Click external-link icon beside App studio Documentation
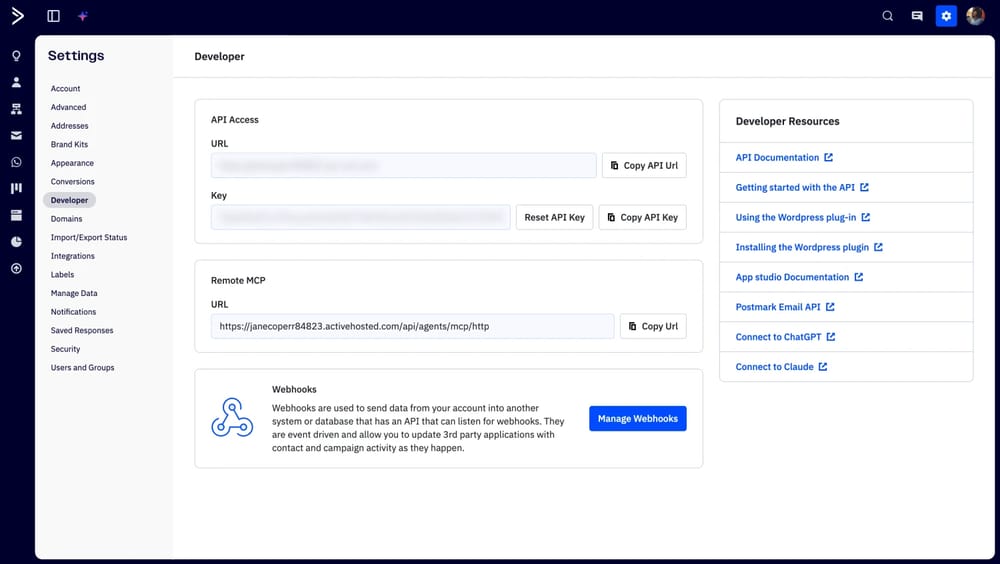1000x564 pixels. click(859, 277)
